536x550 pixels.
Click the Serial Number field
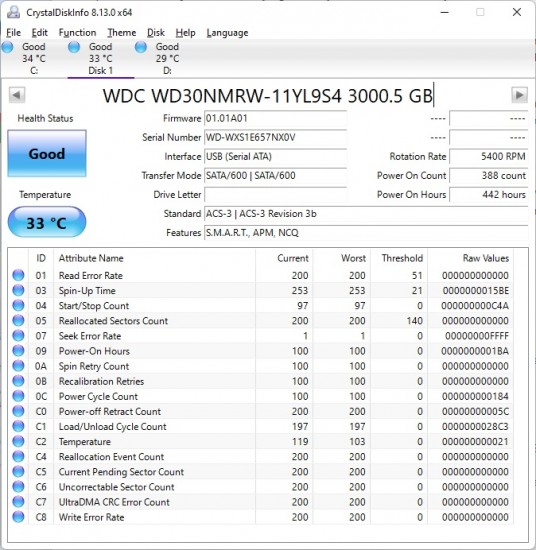click(x=275, y=137)
